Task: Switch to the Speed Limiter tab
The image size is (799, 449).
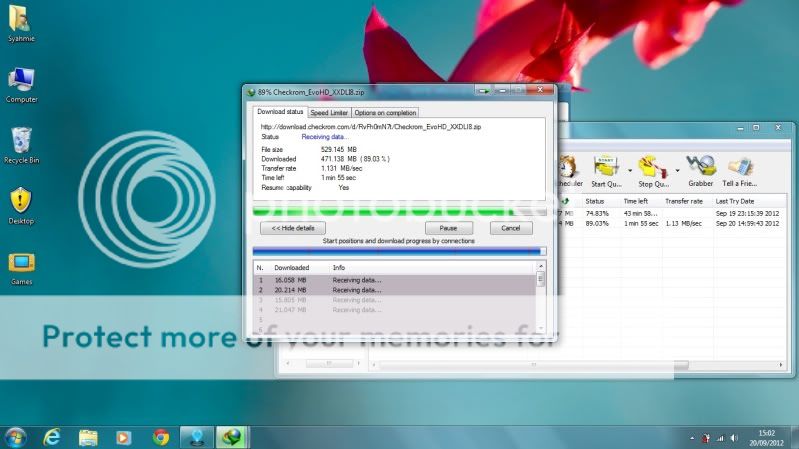Action: tap(328, 113)
